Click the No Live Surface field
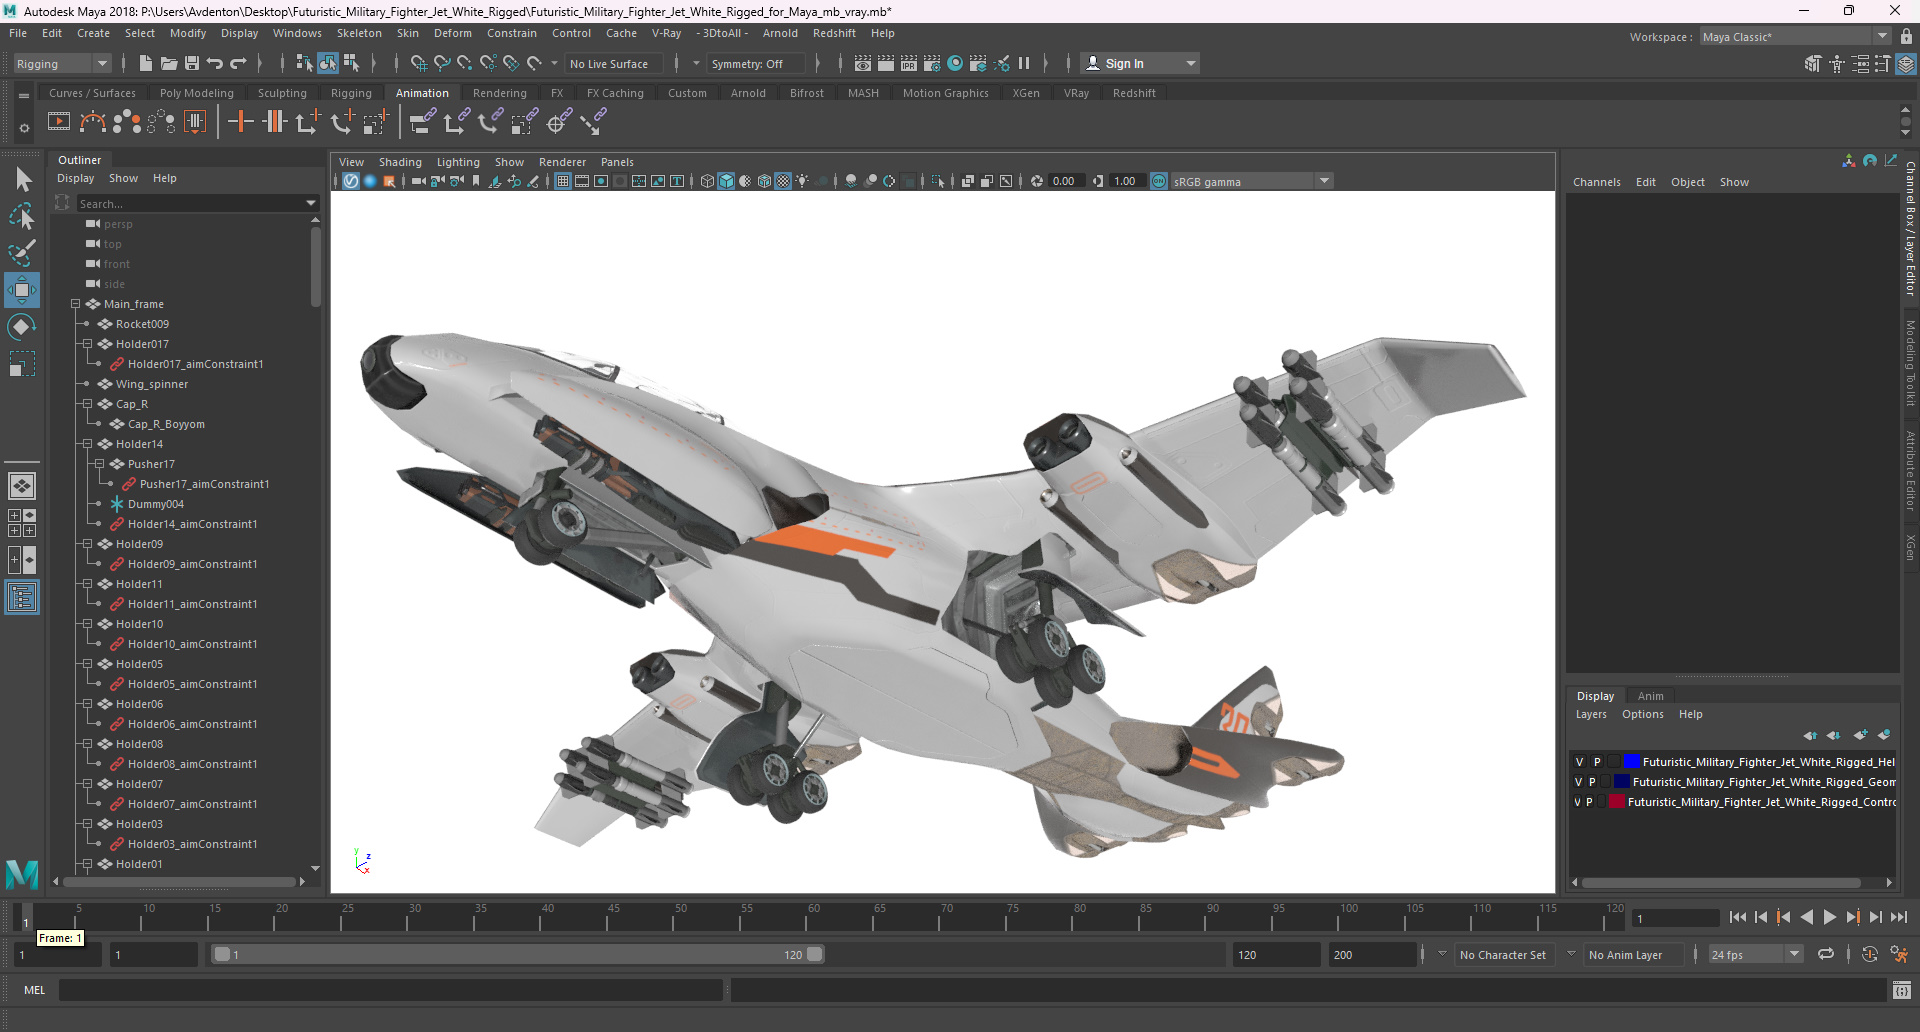1920x1032 pixels. pyautogui.click(x=612, y=63)
